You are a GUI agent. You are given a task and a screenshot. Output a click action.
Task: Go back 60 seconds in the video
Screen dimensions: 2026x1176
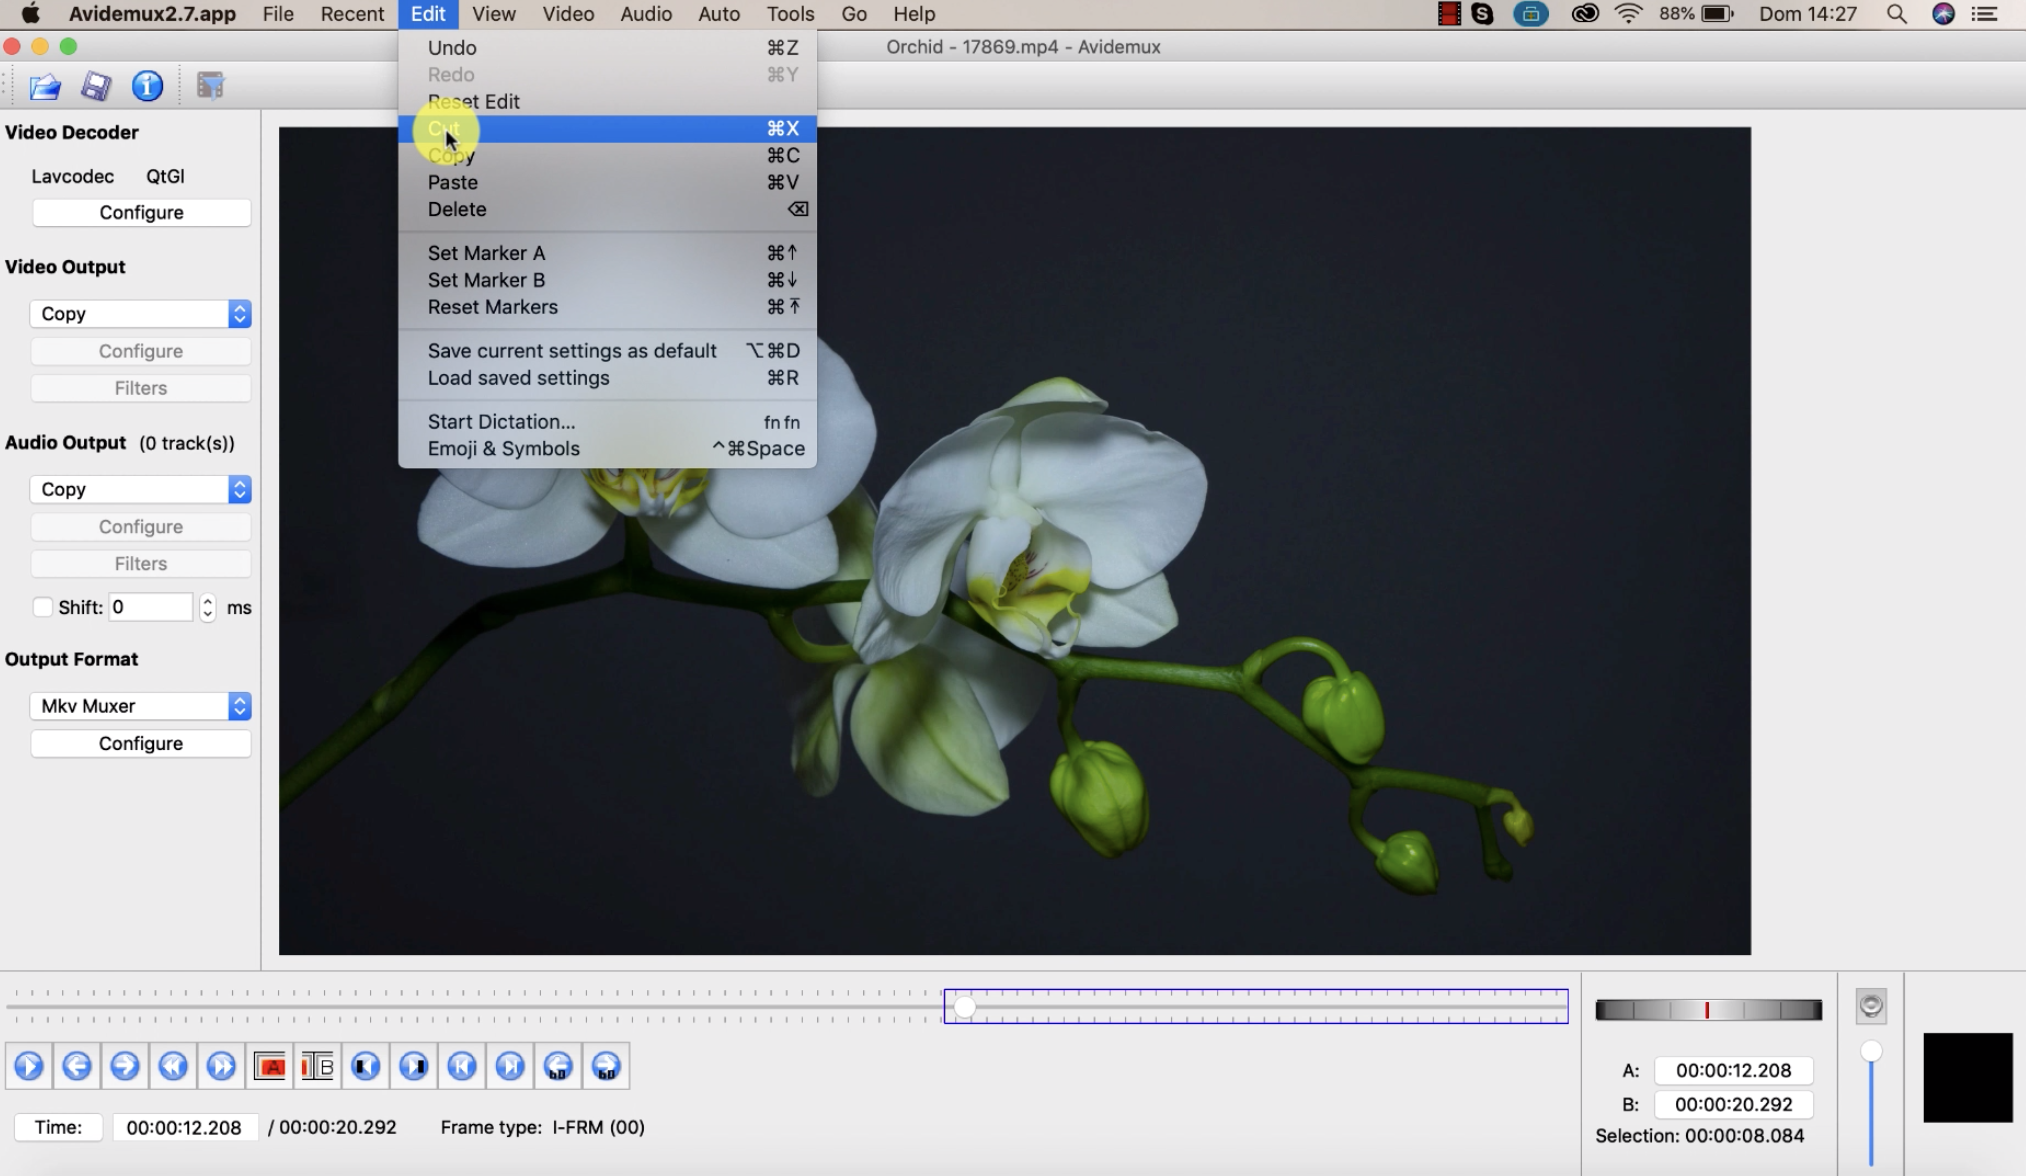(x=558, y=1066)
